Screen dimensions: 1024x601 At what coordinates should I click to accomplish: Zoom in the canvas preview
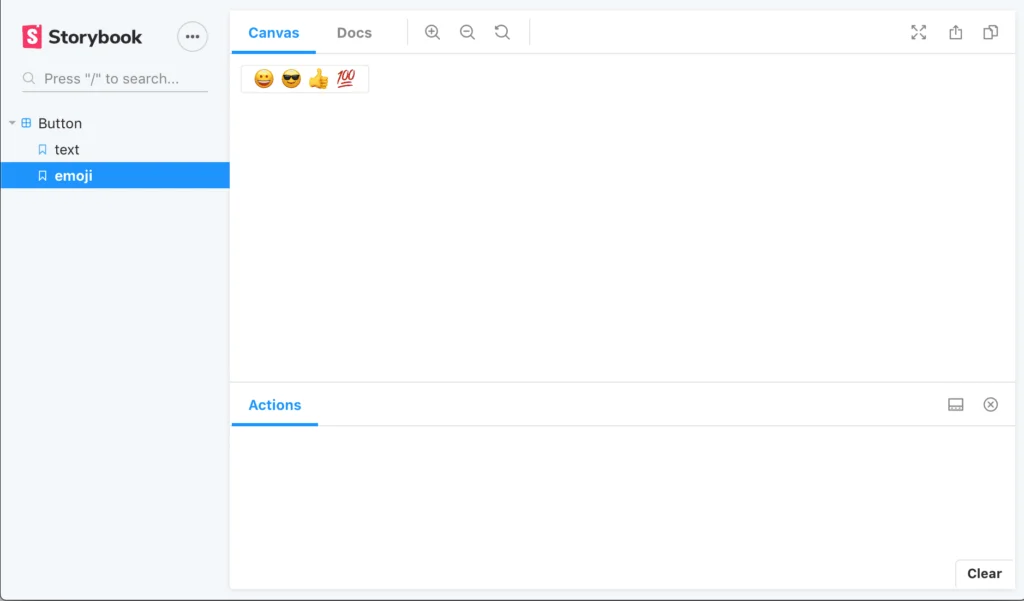click(432, 32)
